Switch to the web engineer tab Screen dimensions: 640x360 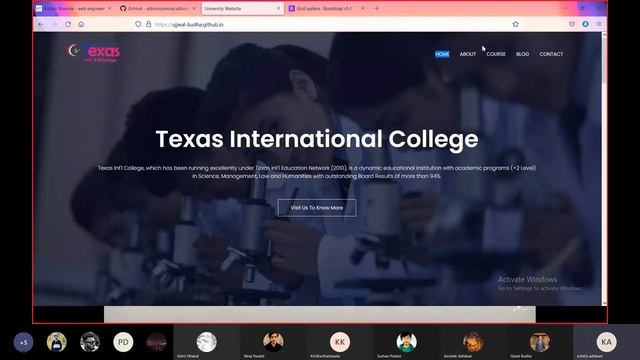click(73, 8)
